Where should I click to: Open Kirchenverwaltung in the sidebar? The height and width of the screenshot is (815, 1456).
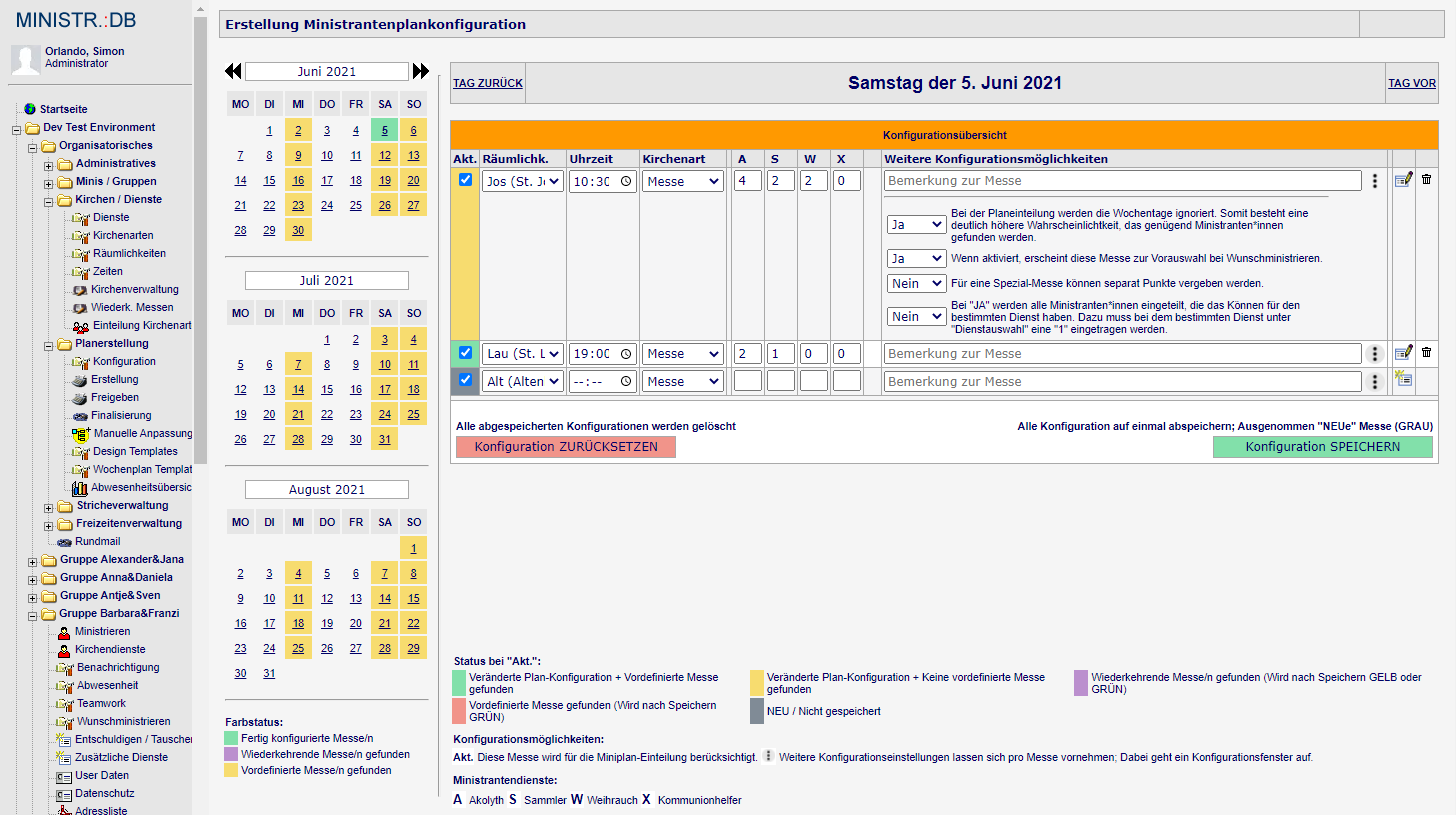click(x=135, y=289)
